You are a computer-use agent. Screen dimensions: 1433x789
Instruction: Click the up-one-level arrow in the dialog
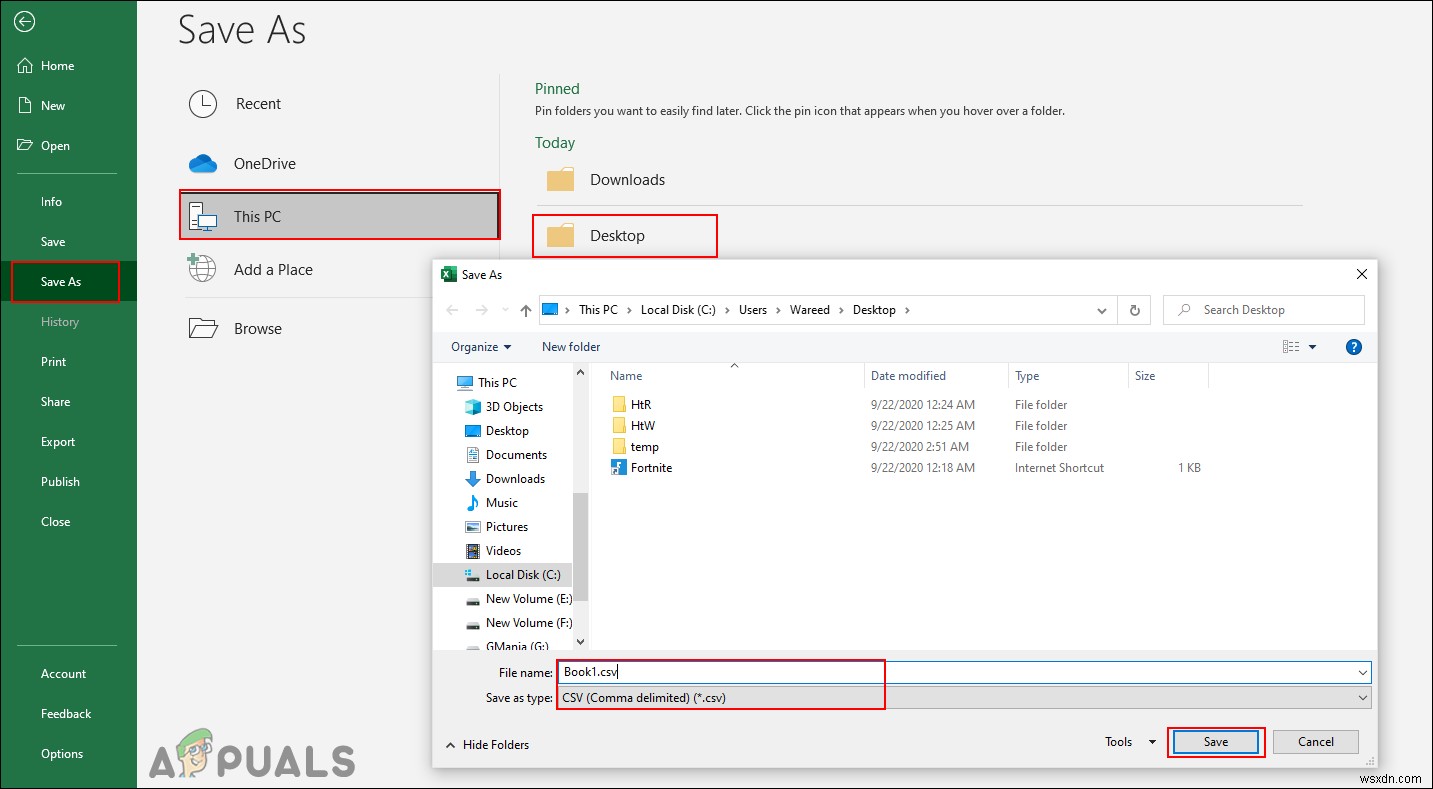tap(524, 309)
